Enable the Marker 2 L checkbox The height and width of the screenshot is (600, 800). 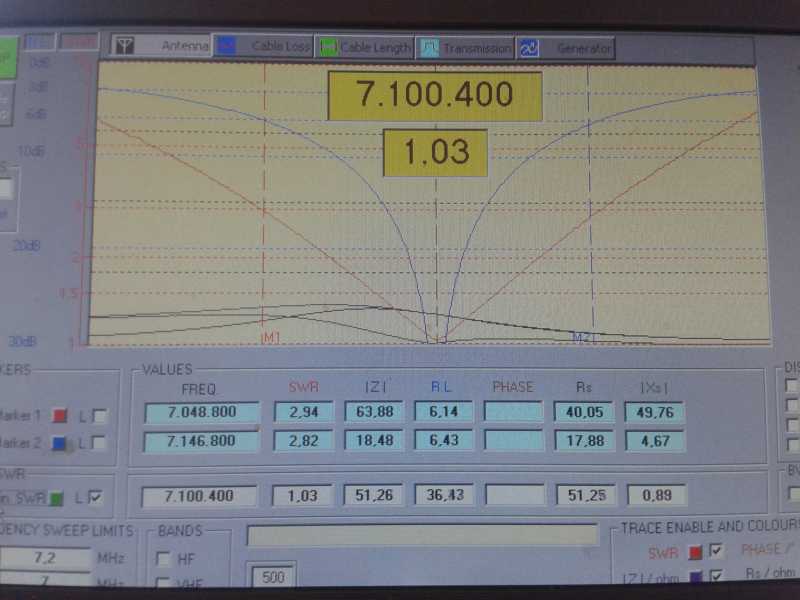100,443
